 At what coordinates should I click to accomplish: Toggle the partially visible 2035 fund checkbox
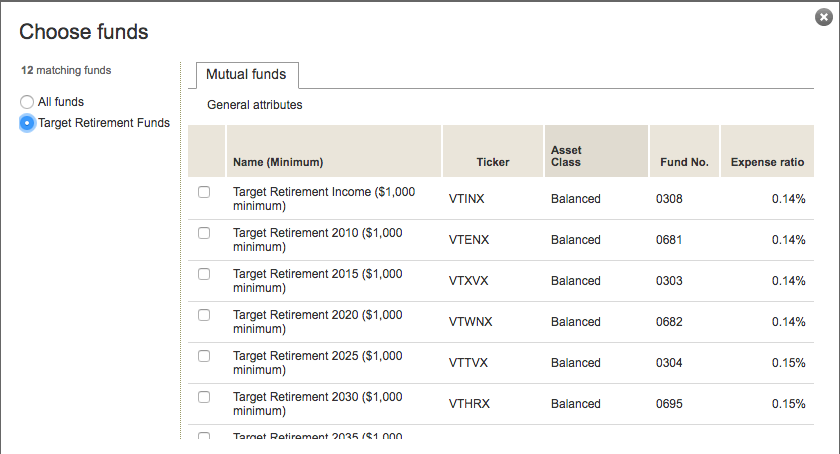pos(204,437)
